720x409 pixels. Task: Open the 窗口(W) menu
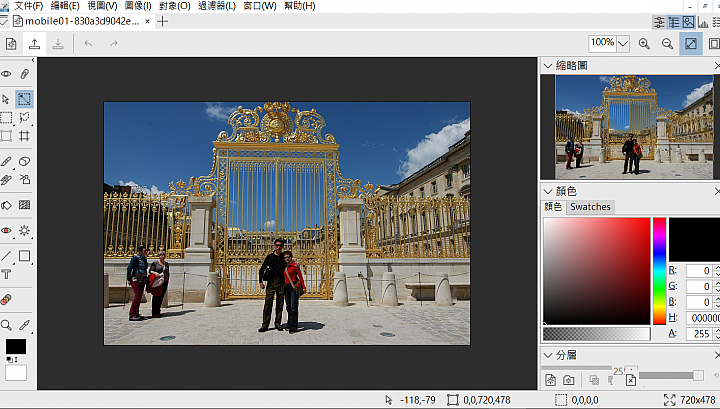click(x=259, y=6)
